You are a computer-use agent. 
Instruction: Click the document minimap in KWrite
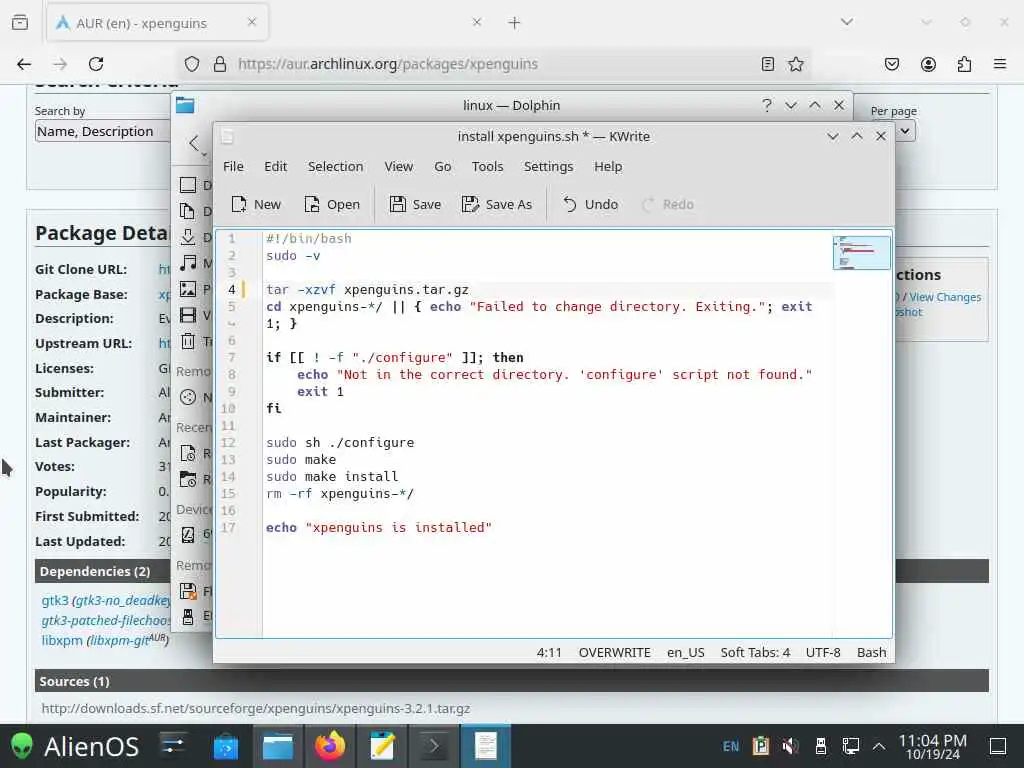coord(861,253)
